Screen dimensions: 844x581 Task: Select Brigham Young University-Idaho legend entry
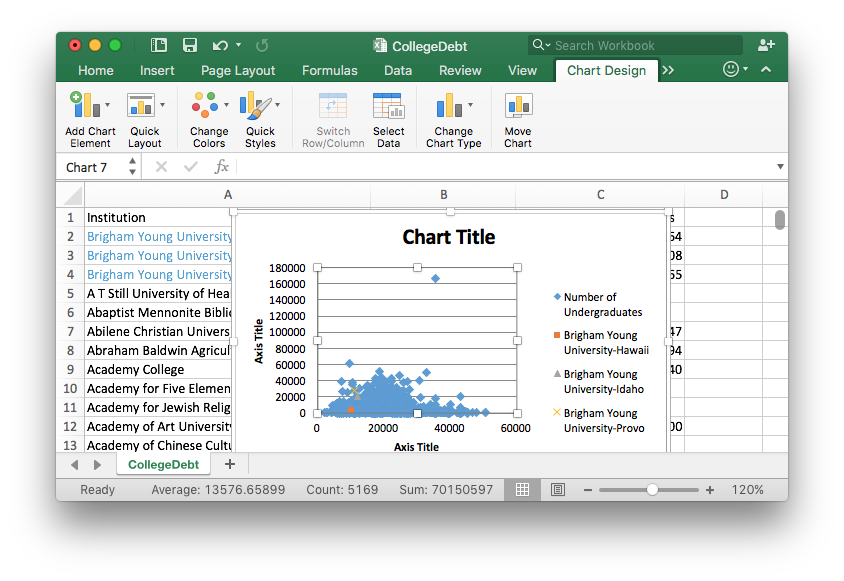599,381
